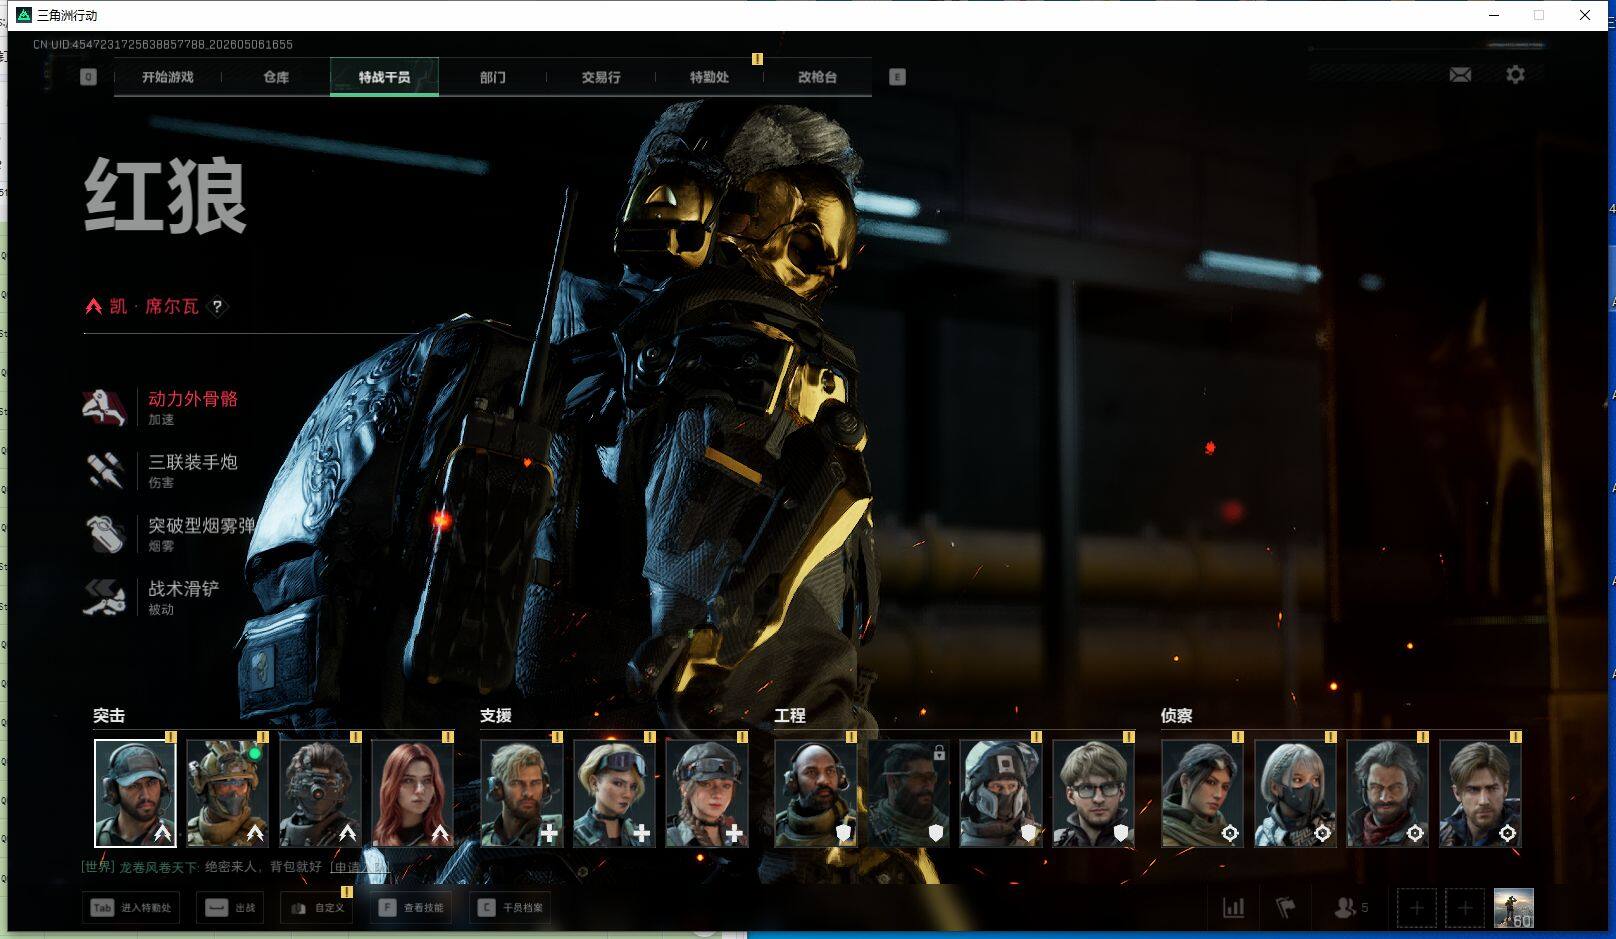
Task: Click the flag icon in bottom bar
Action: [x=1286, y=908]
